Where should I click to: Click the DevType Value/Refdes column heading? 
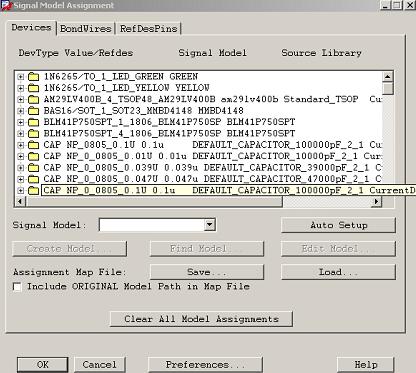[76, 53]
